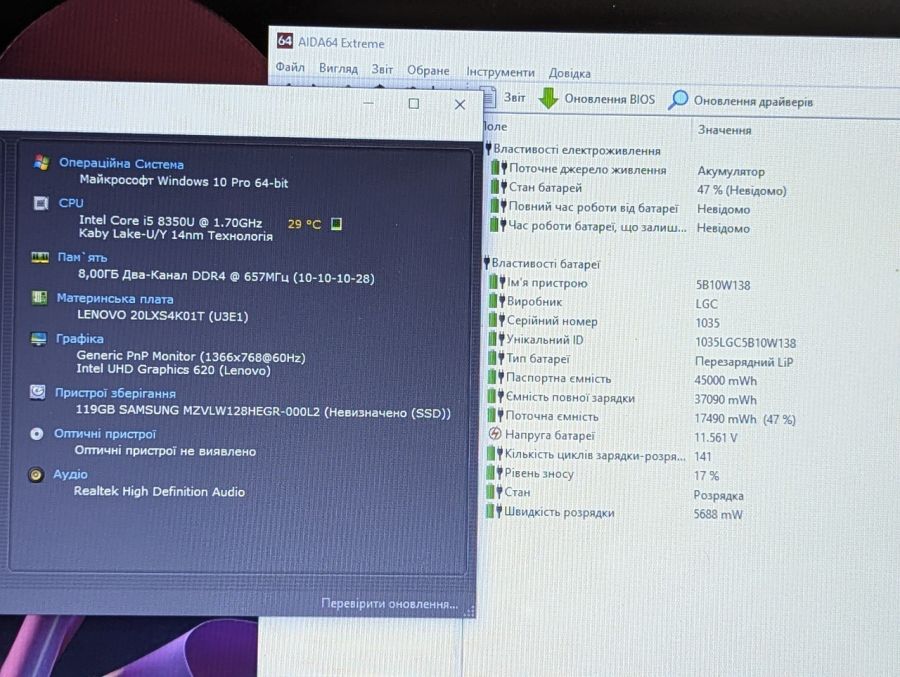Open the Файл menu in AIDA64
Image resolution: width=900 pixels, height=677 pixels.
coord(290,67)
